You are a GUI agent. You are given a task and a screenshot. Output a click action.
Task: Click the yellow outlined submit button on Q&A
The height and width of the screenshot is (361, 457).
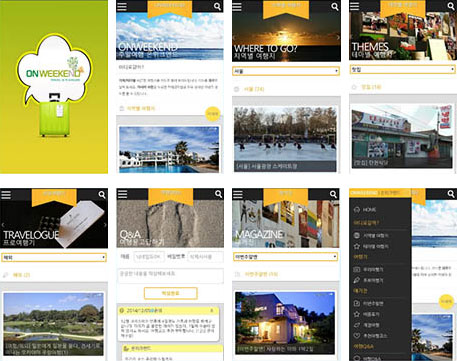click(x=171, y=293)
